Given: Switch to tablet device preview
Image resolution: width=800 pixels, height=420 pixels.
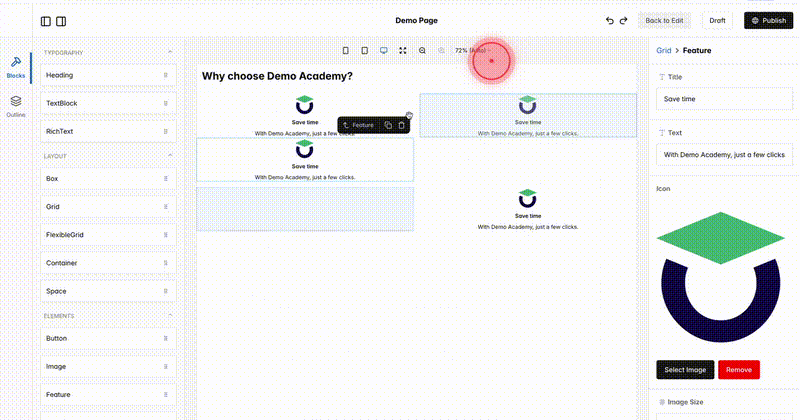Looking at the screenshot, I should click(x=364, y=51).
